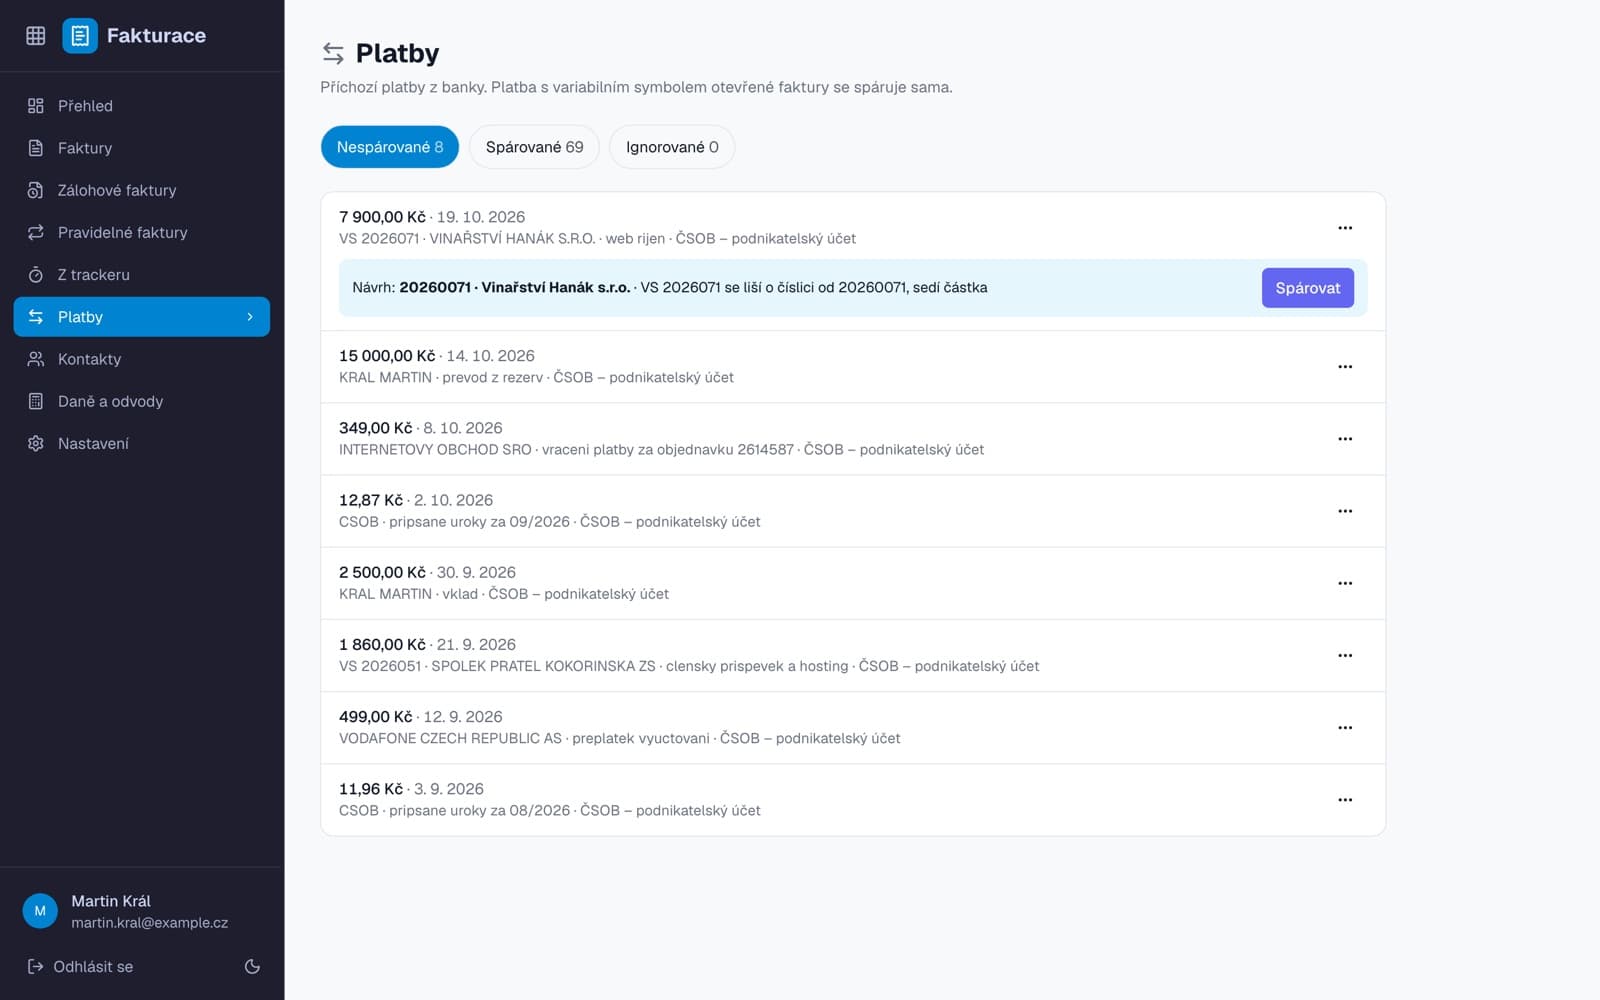Open Daně a odvody calculator icon
1600x1000 pixels.
pos(36,401)
